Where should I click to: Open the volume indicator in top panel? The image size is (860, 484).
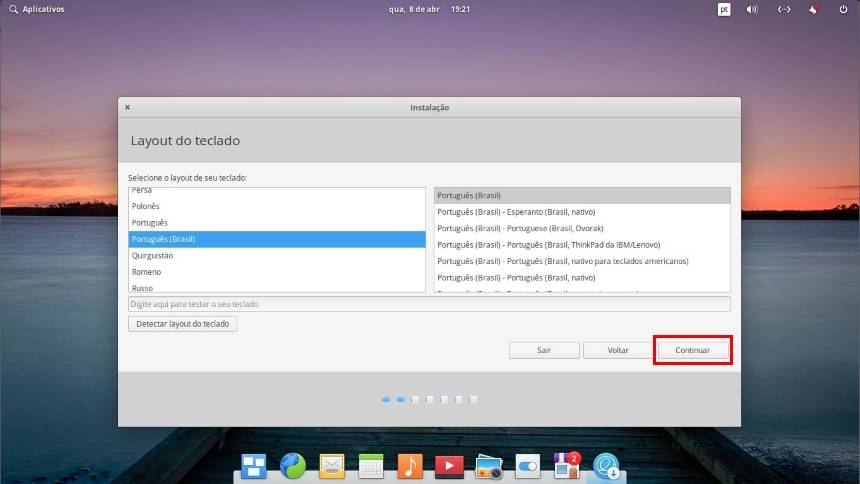point(752,9)
